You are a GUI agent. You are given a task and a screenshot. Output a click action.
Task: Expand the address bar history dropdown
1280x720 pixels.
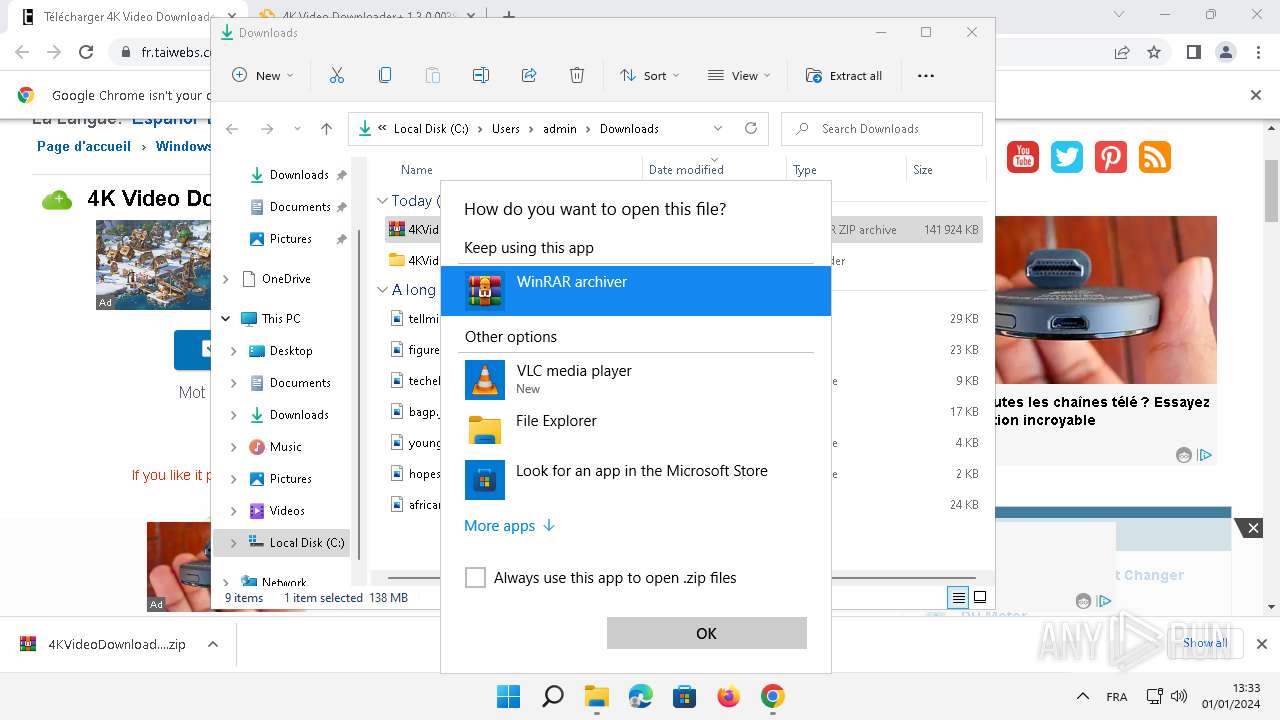(718, 129)
